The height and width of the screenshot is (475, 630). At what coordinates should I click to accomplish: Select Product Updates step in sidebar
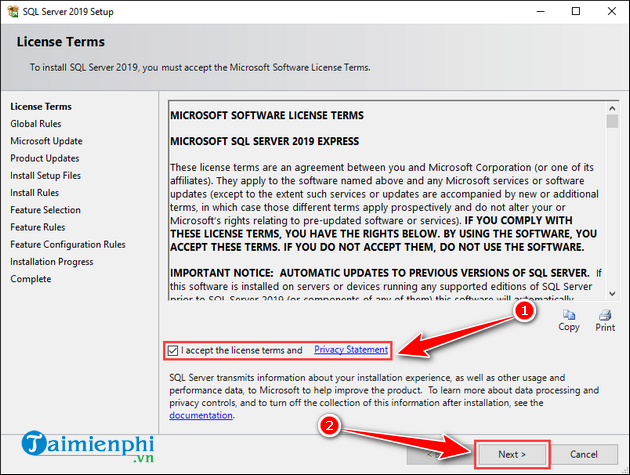(x=45, y=158)
